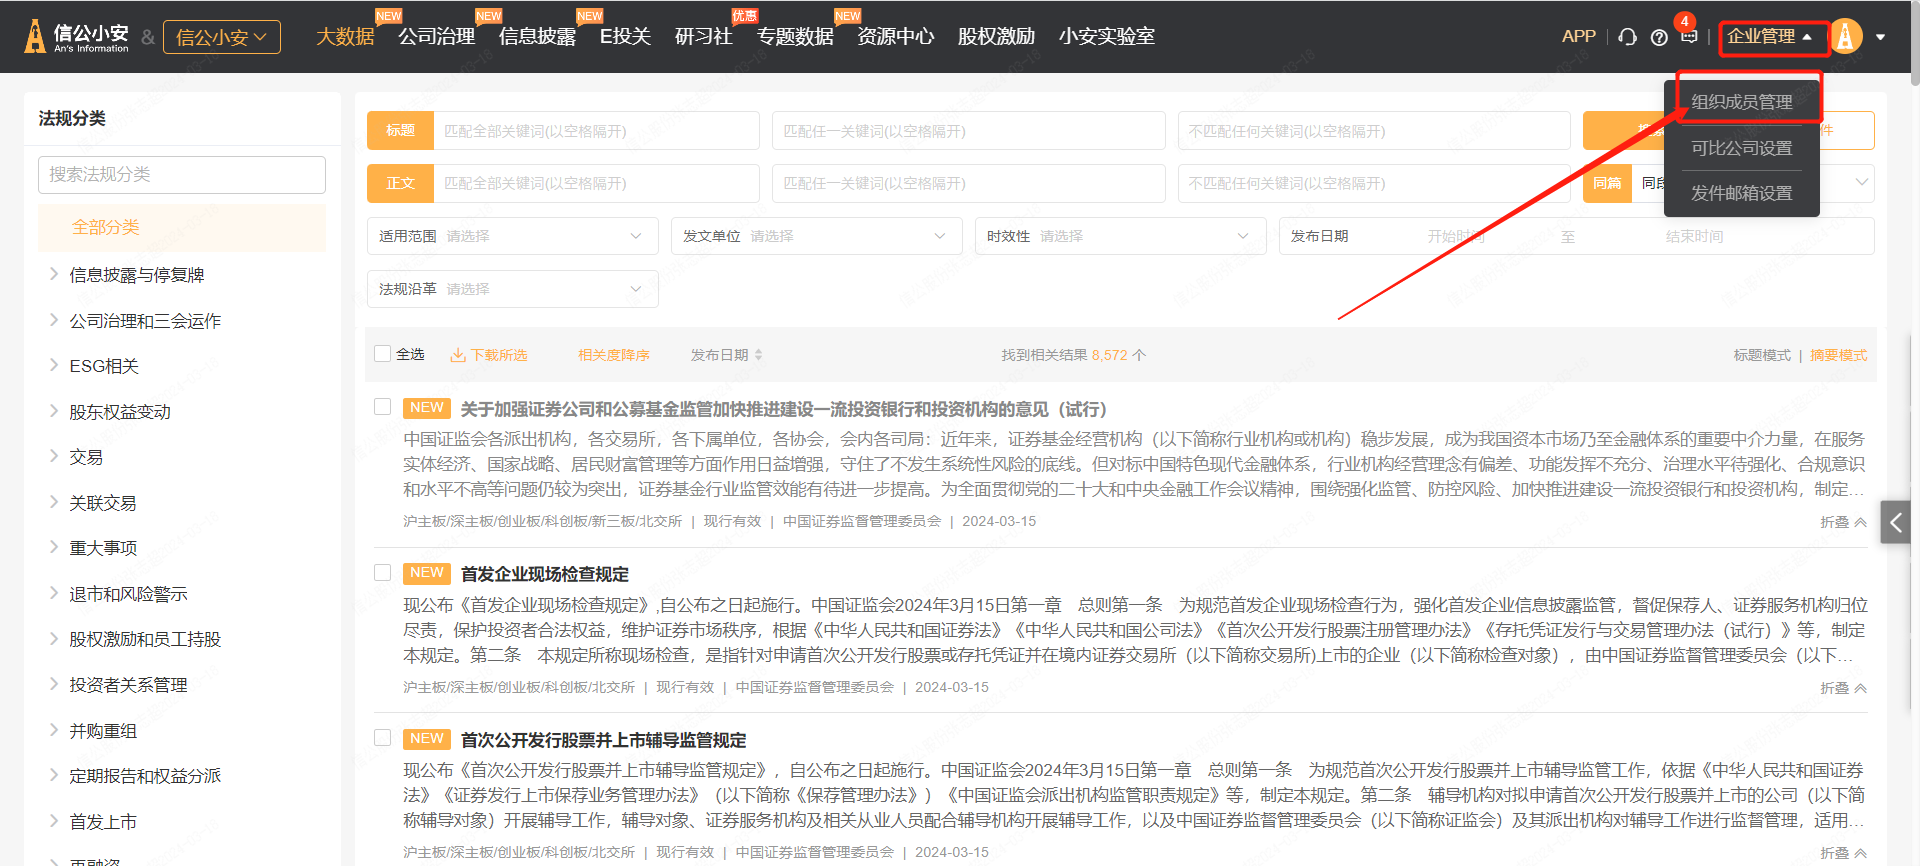Open the E投关 nav tab
The image size is (1920, 866).
point(625,37)
